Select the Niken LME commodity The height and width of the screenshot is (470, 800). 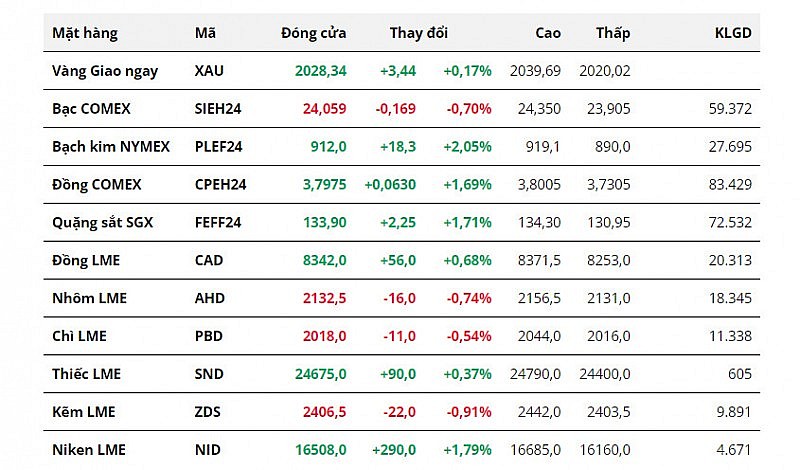tap(89, 451)
